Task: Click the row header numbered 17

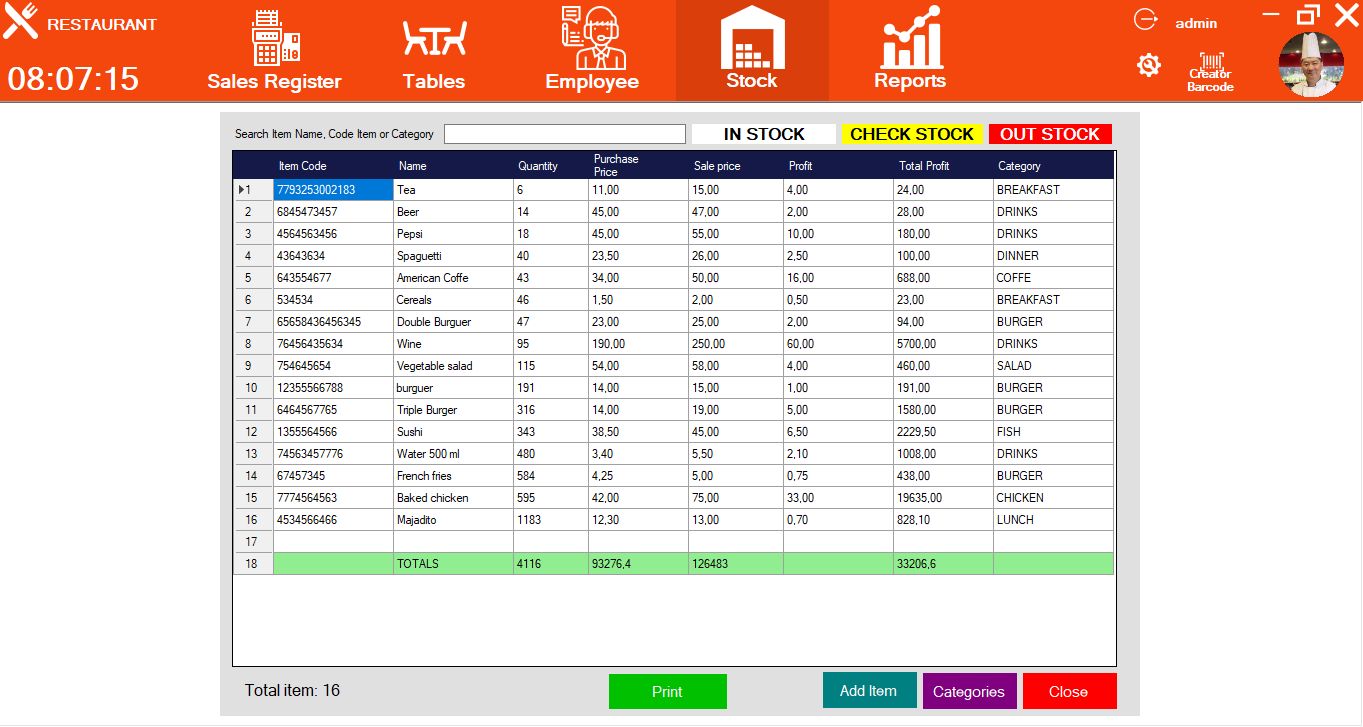Action: tap(254, 542)
